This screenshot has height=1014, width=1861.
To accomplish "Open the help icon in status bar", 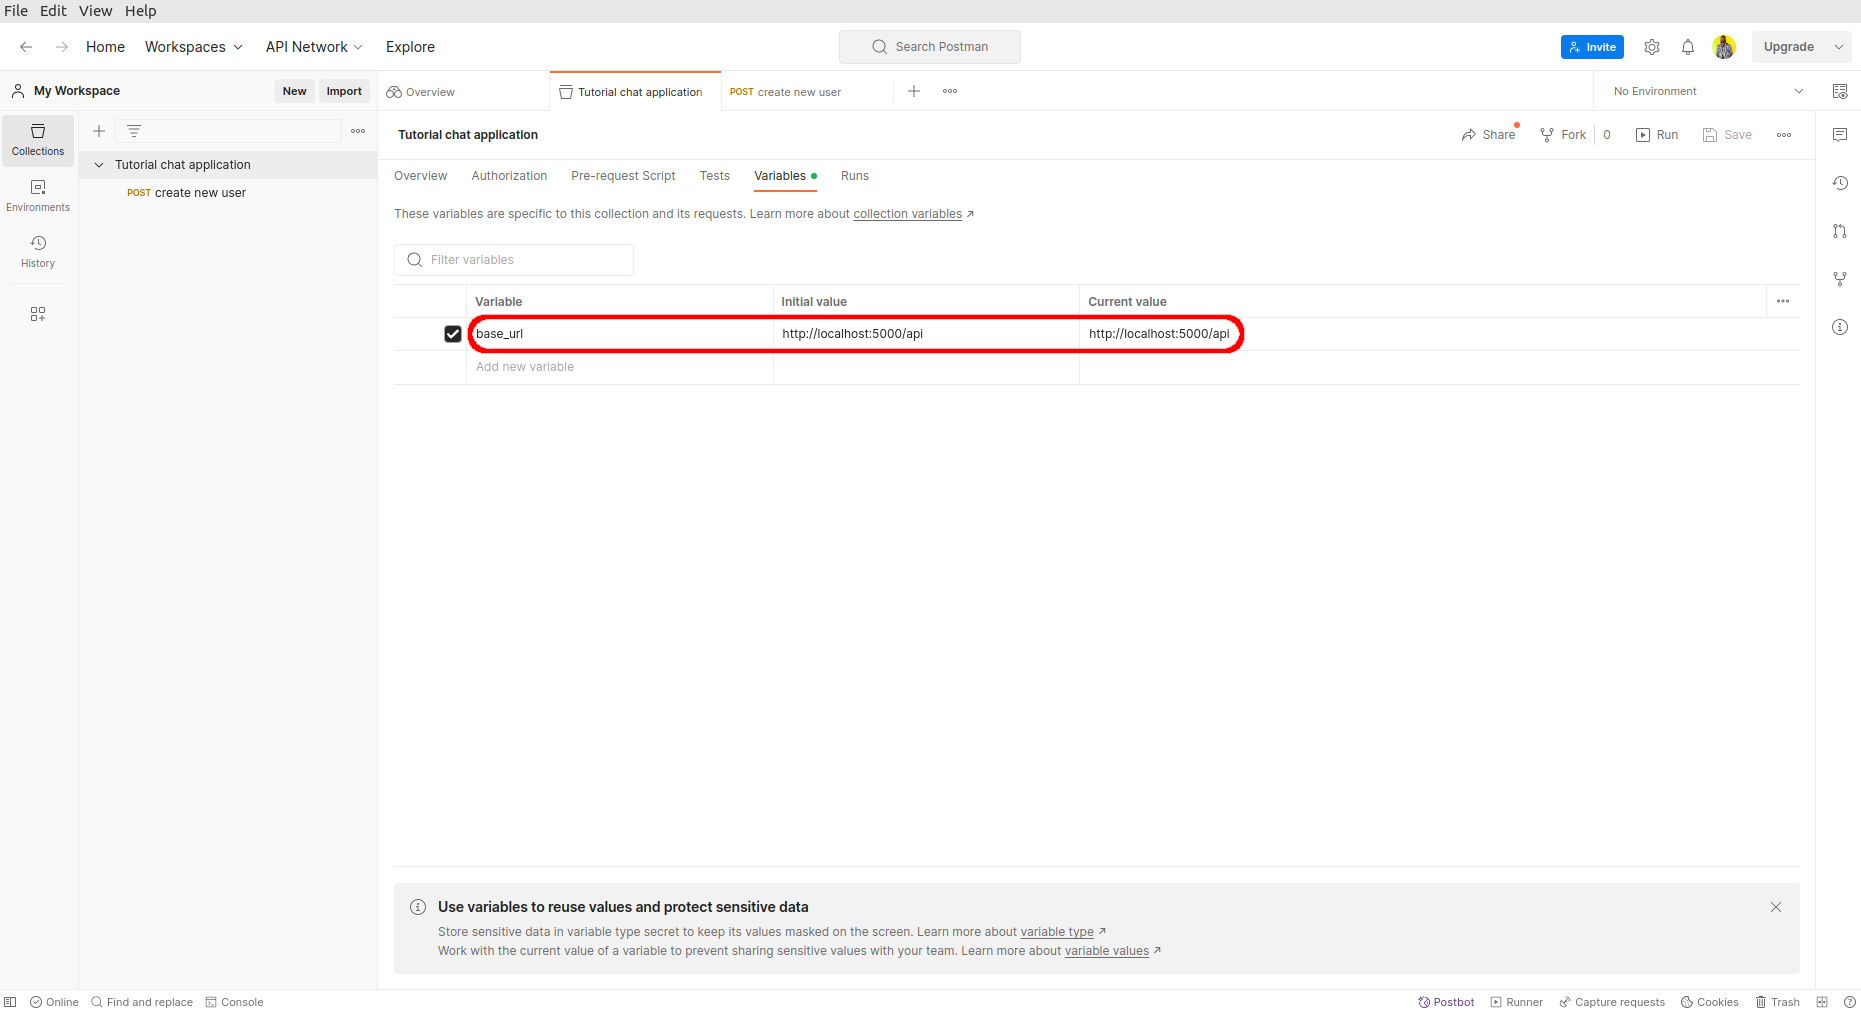I will coord(1850,1002).
